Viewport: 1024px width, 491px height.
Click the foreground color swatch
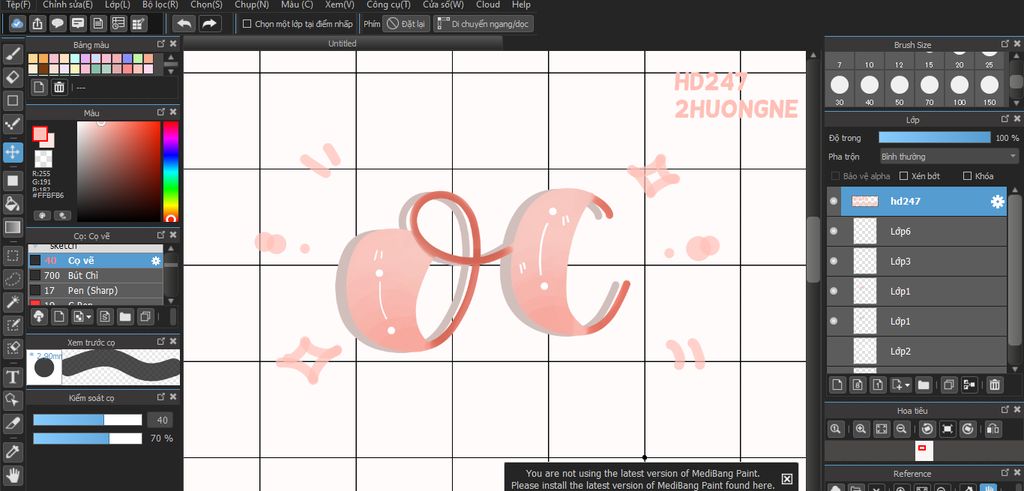40,135
